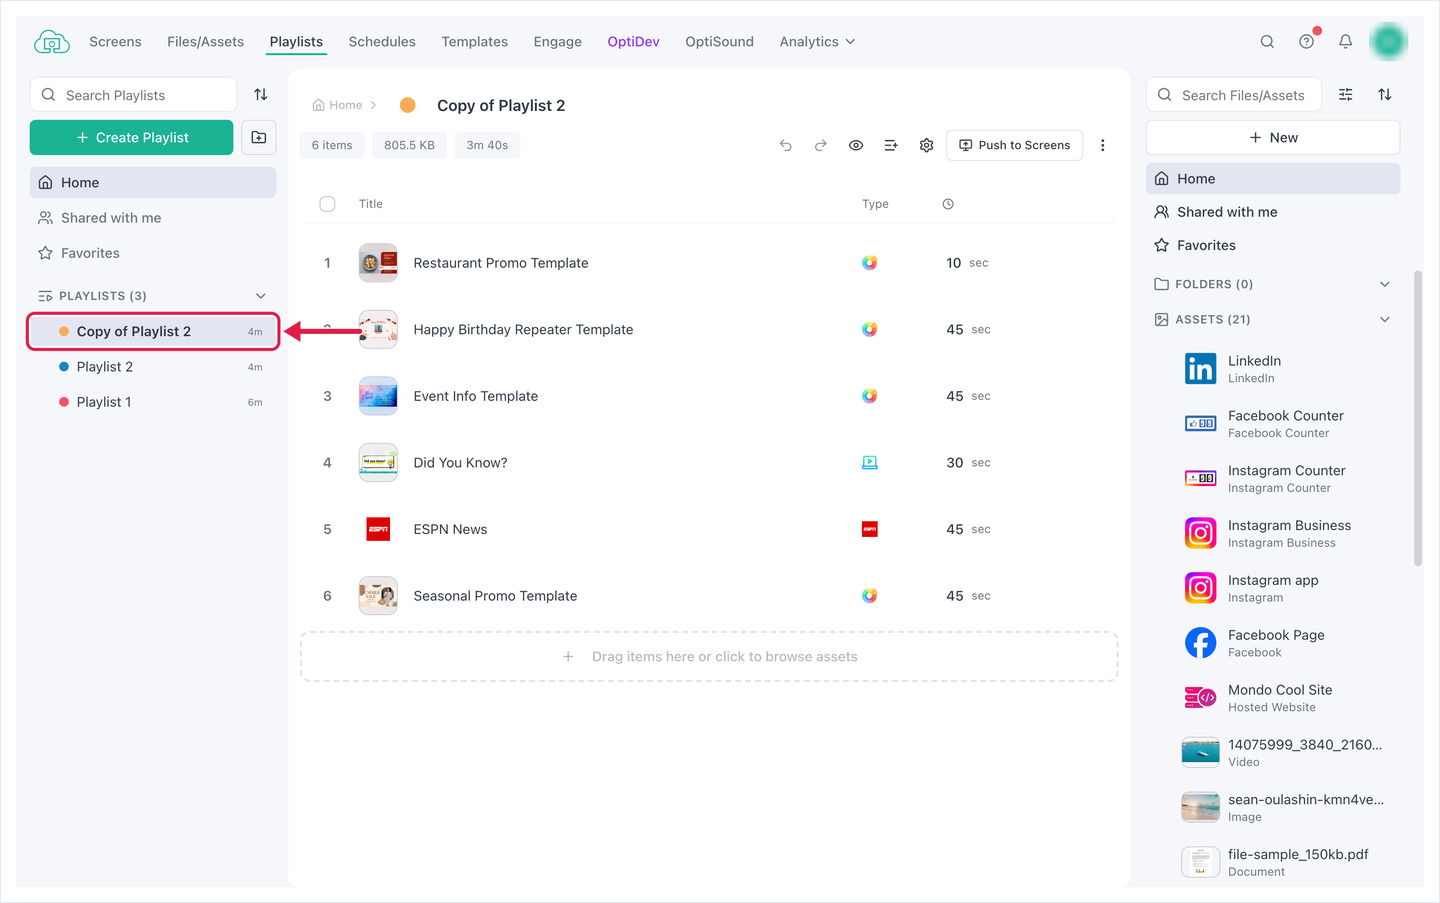Expand the FOLDERS (0) section
The width and height of the screenshot is (1440, 903).
tap(1385, 284)
